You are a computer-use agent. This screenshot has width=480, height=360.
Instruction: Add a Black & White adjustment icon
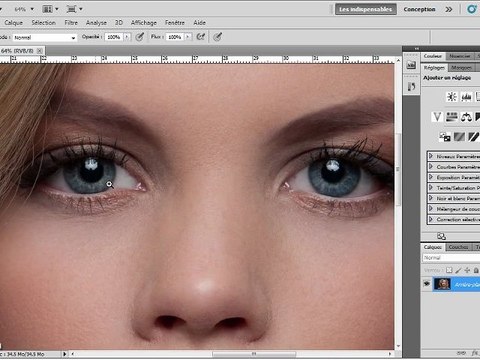[x=477, y=117]
